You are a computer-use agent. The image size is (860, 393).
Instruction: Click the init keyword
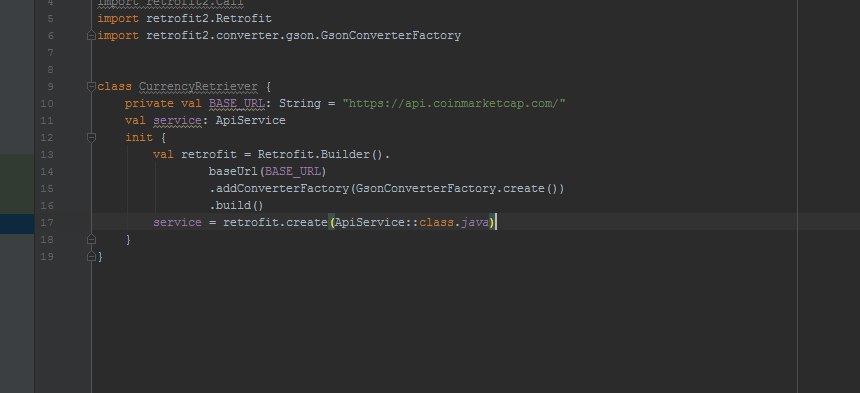pyautogui.click(x=139, y=137)
